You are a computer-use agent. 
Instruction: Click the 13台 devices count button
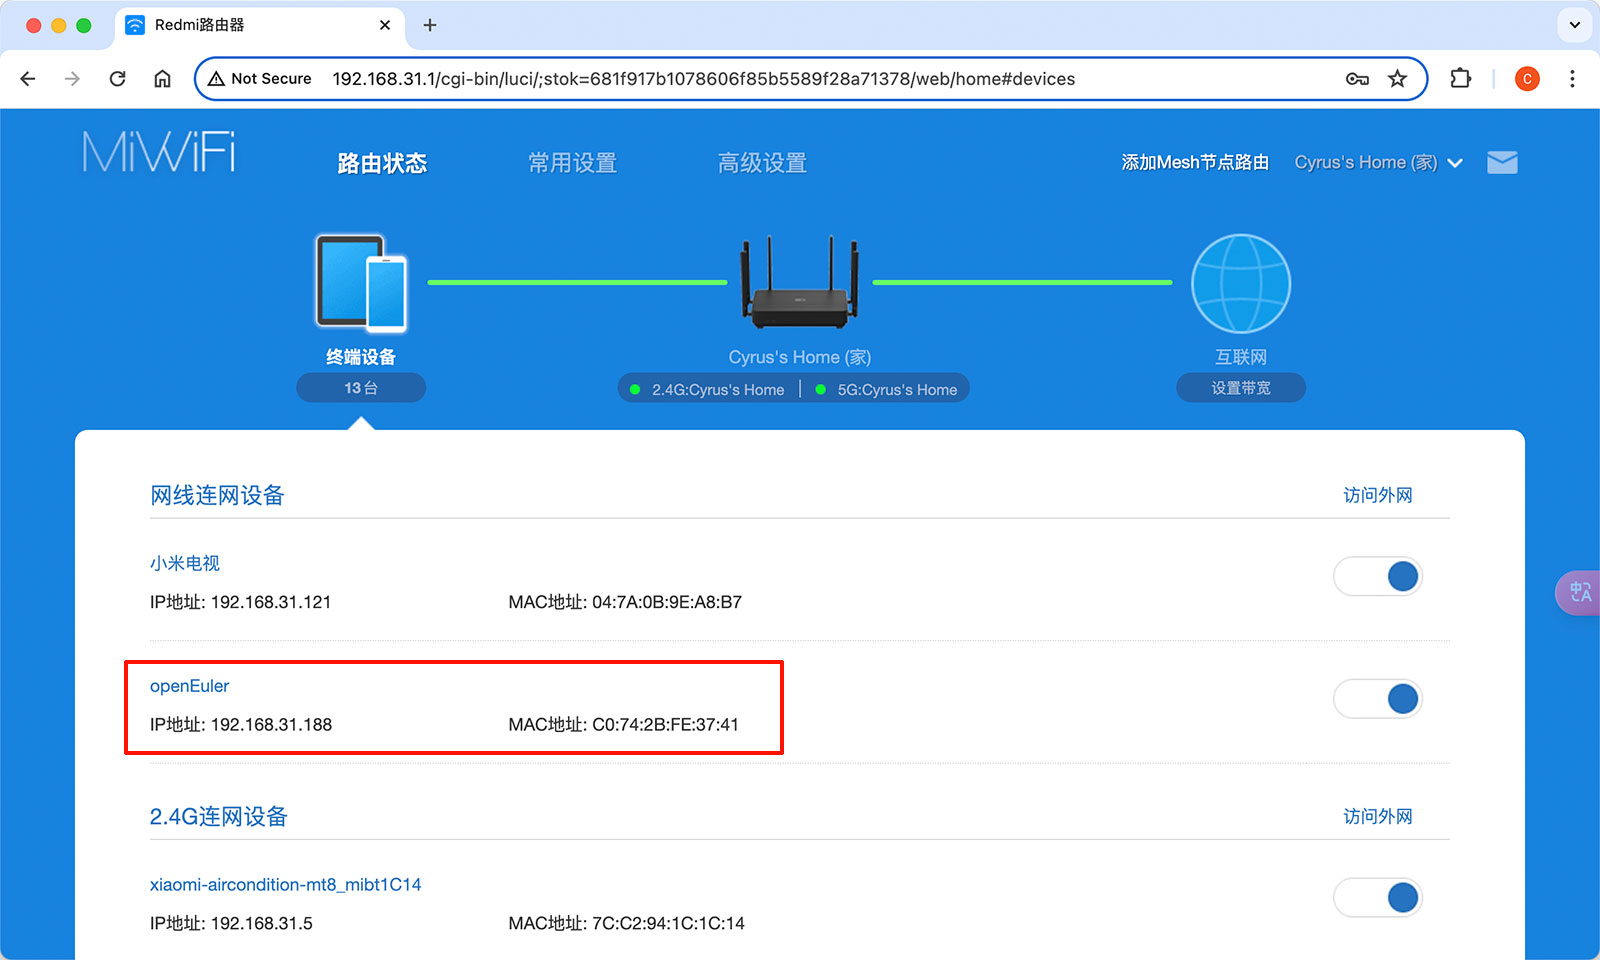tap(361, 388)
